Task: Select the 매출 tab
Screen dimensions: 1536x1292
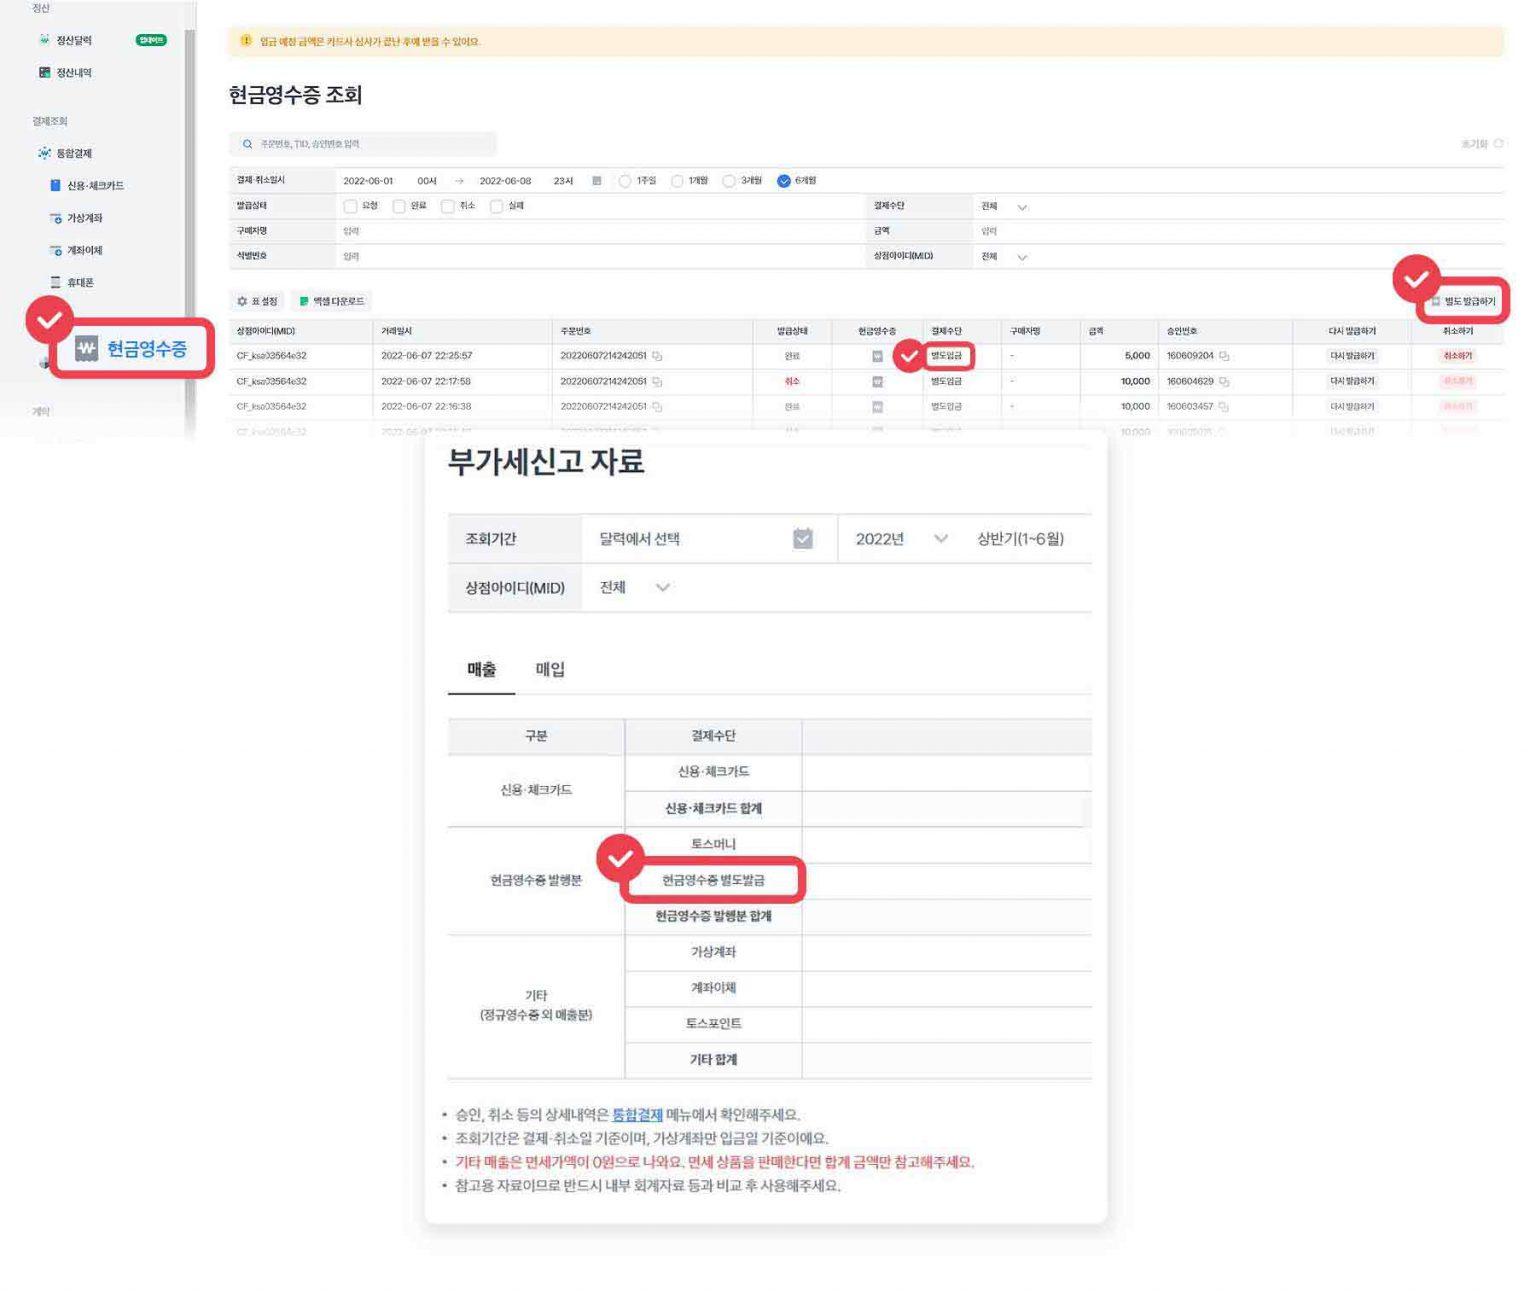Action: (481, 670)
